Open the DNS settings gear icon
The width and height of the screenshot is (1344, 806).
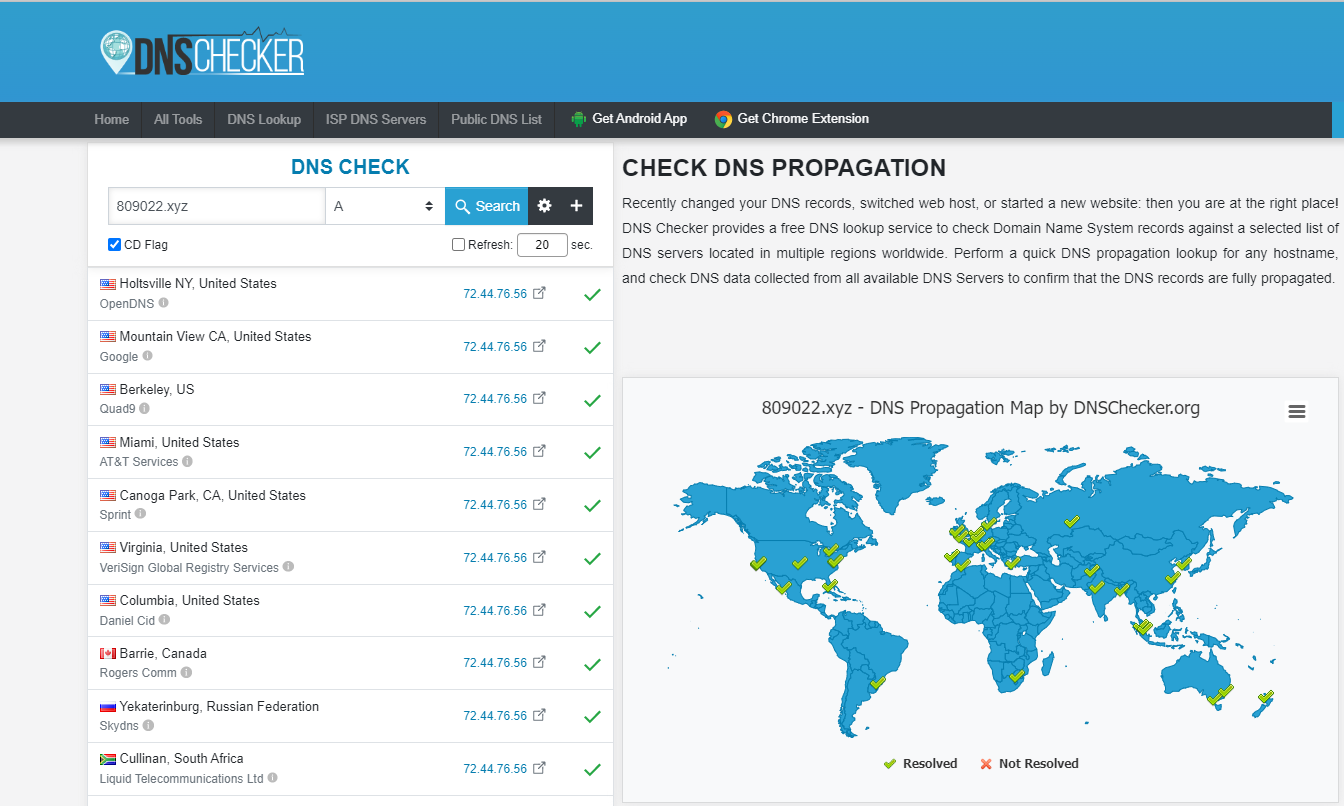tap(544, 205)
